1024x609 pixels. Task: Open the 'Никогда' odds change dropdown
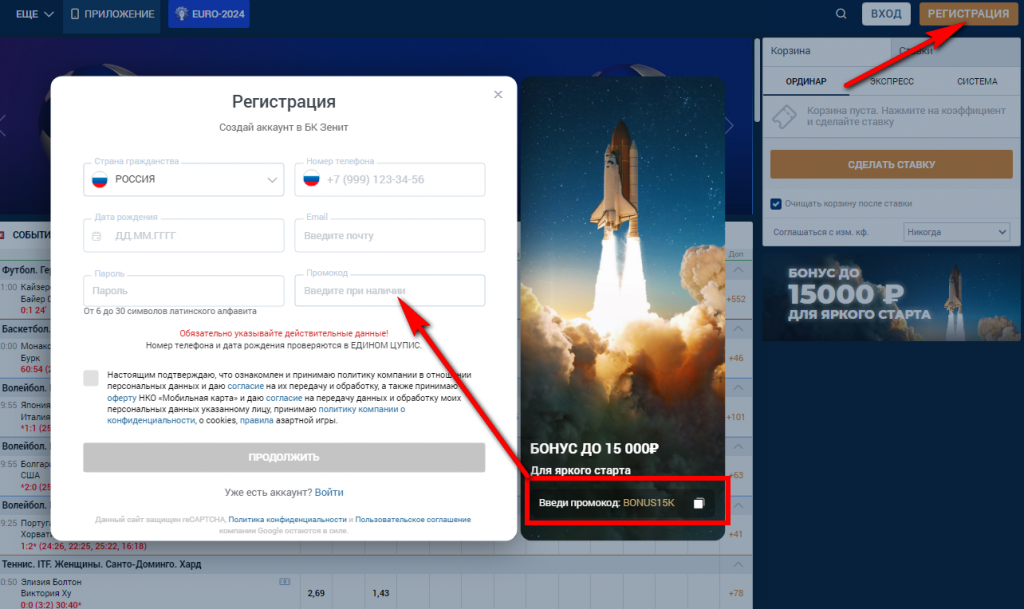957,232
